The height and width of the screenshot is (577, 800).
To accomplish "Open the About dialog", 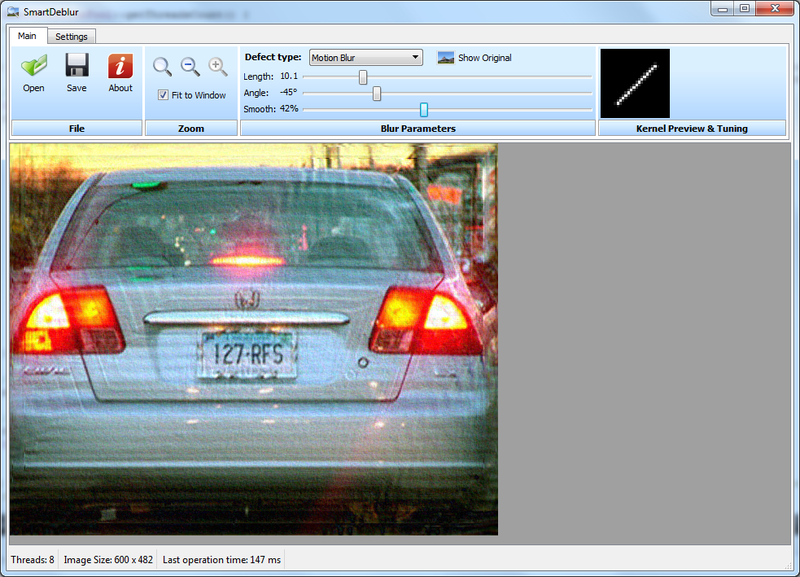I will click(119, 75).
